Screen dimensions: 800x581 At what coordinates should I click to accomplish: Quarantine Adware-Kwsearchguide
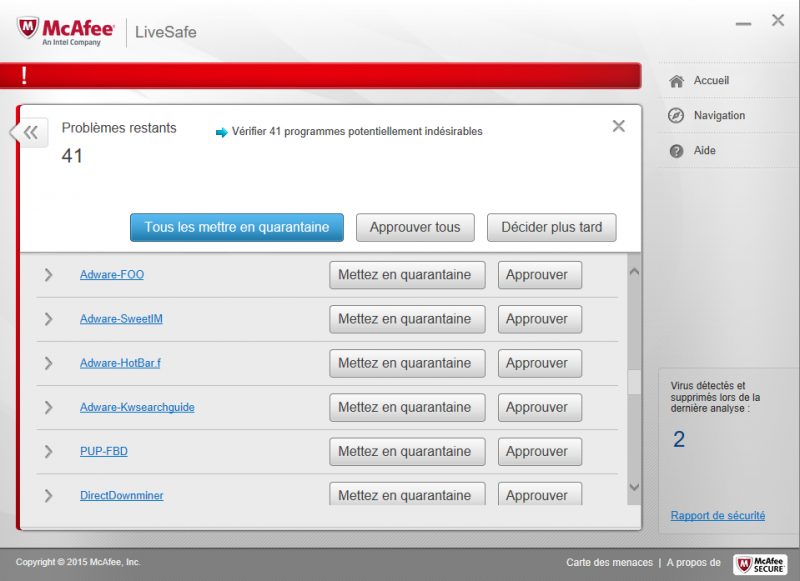[x=407, y=408]
